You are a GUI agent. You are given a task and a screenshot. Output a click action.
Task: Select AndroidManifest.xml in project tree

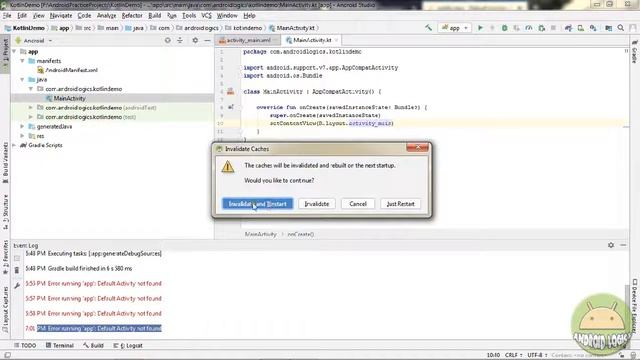[68, 70]
